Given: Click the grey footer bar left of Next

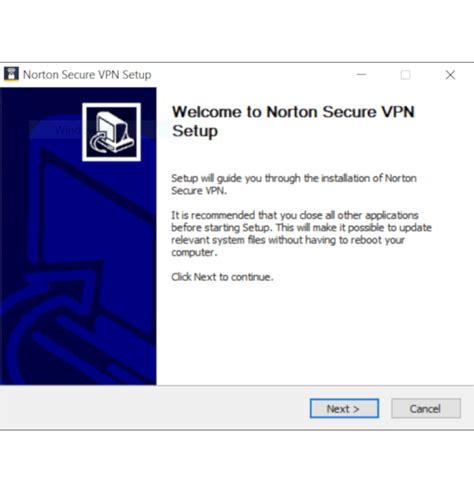Looking at the screenshot, I should pos(153,408).
